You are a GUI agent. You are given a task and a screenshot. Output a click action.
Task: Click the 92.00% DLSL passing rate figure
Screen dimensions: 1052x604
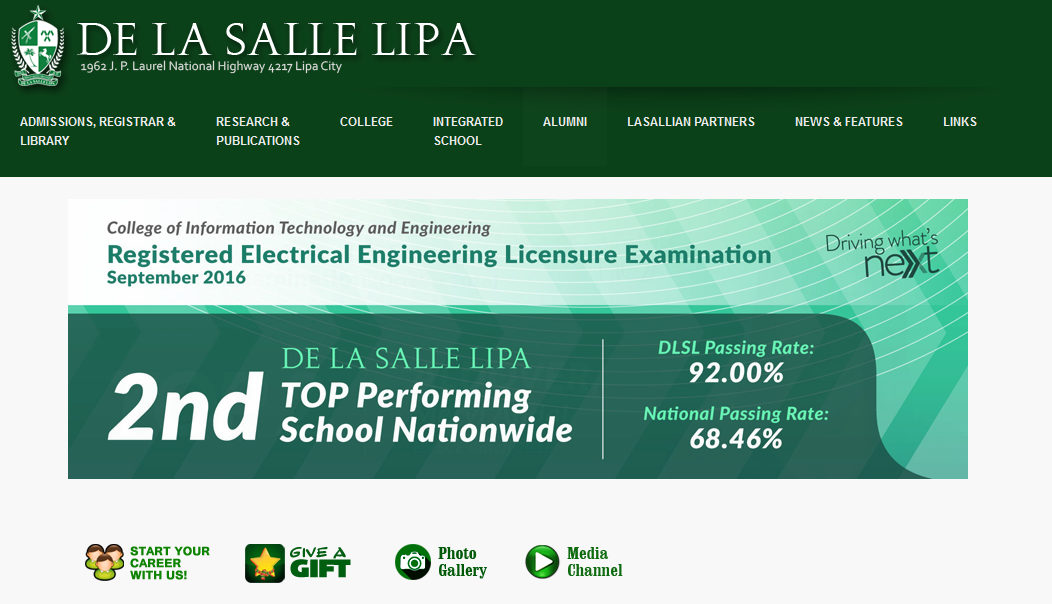click(x=736, y=373)
